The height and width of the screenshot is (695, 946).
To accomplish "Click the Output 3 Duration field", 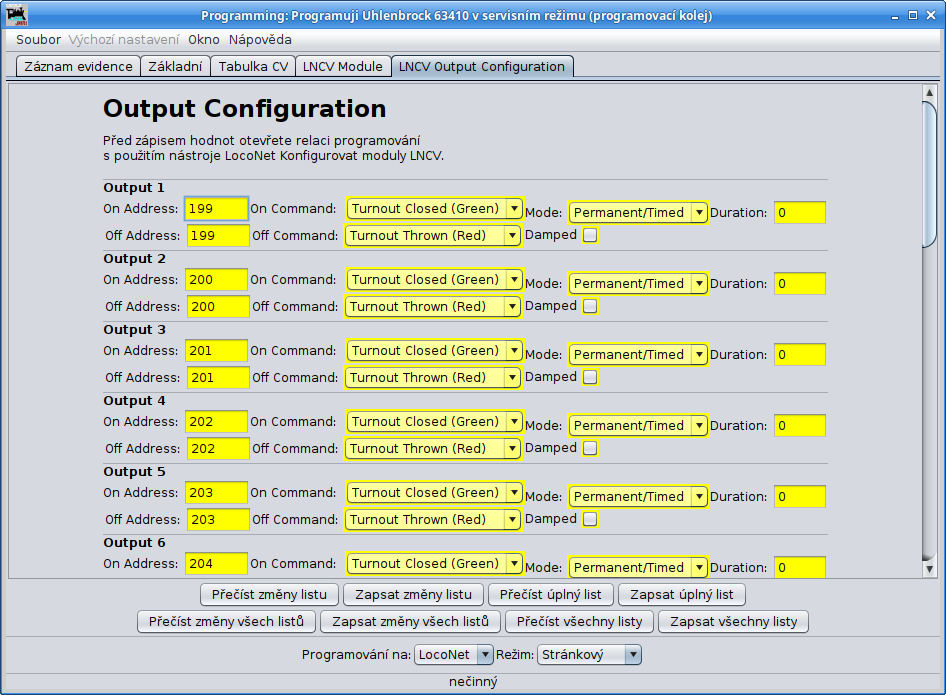I will pos(799,354).
